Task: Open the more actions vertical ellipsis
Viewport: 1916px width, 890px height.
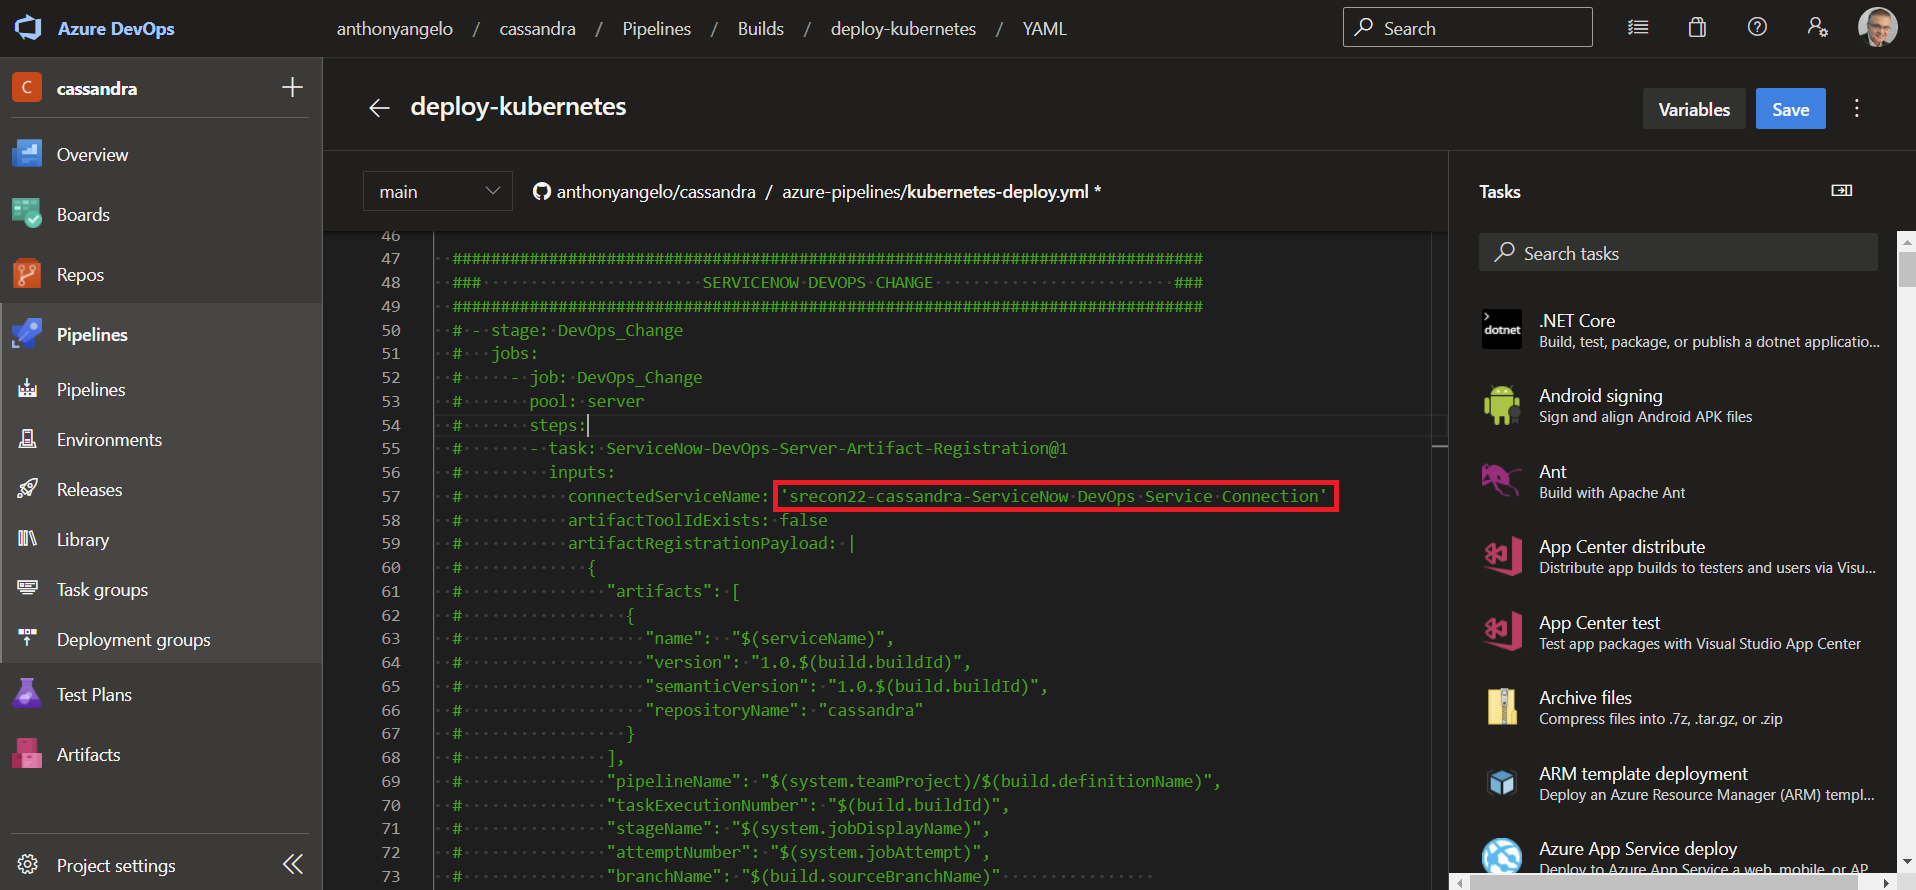Action: tap(1857, 108)
